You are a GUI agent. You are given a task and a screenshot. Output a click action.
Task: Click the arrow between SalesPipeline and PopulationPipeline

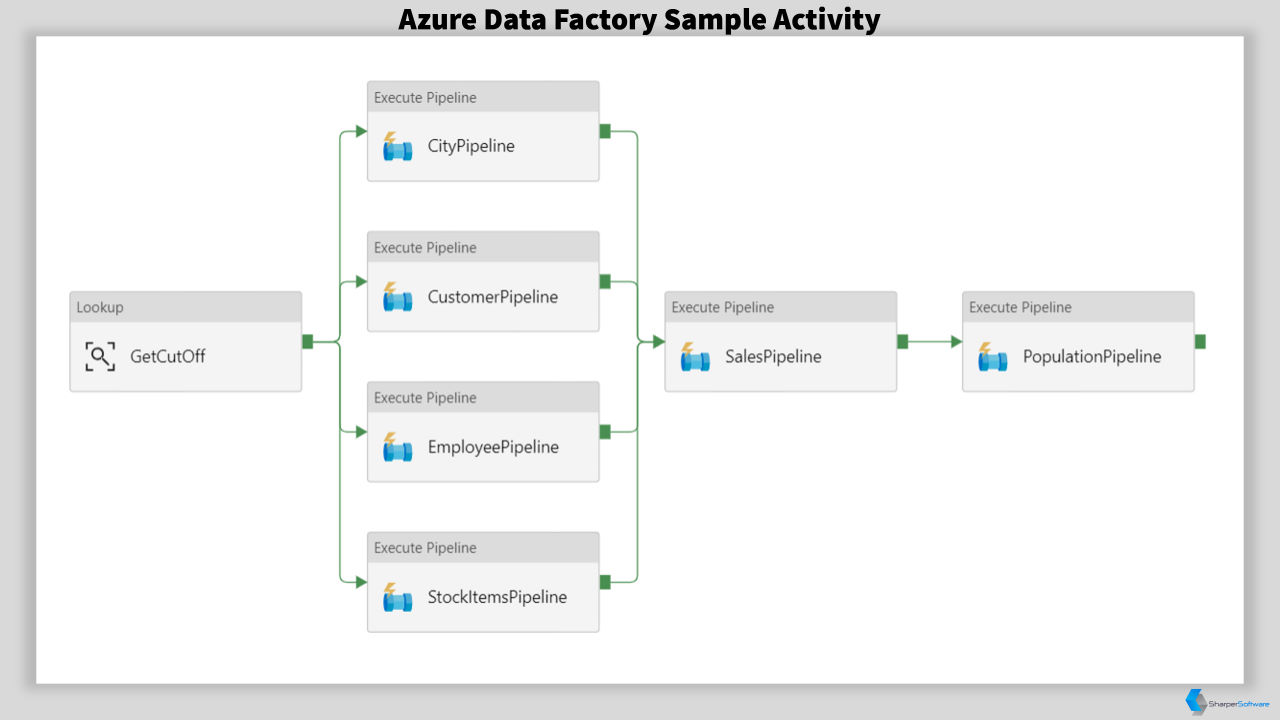coord(935,341)
